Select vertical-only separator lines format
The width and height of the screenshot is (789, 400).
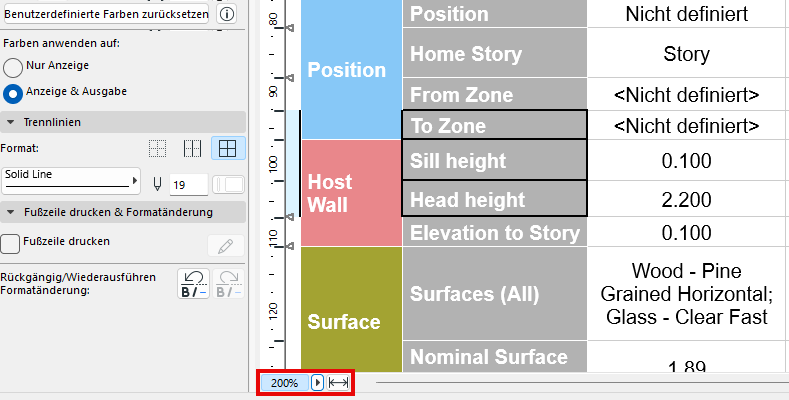coord(192,149)
